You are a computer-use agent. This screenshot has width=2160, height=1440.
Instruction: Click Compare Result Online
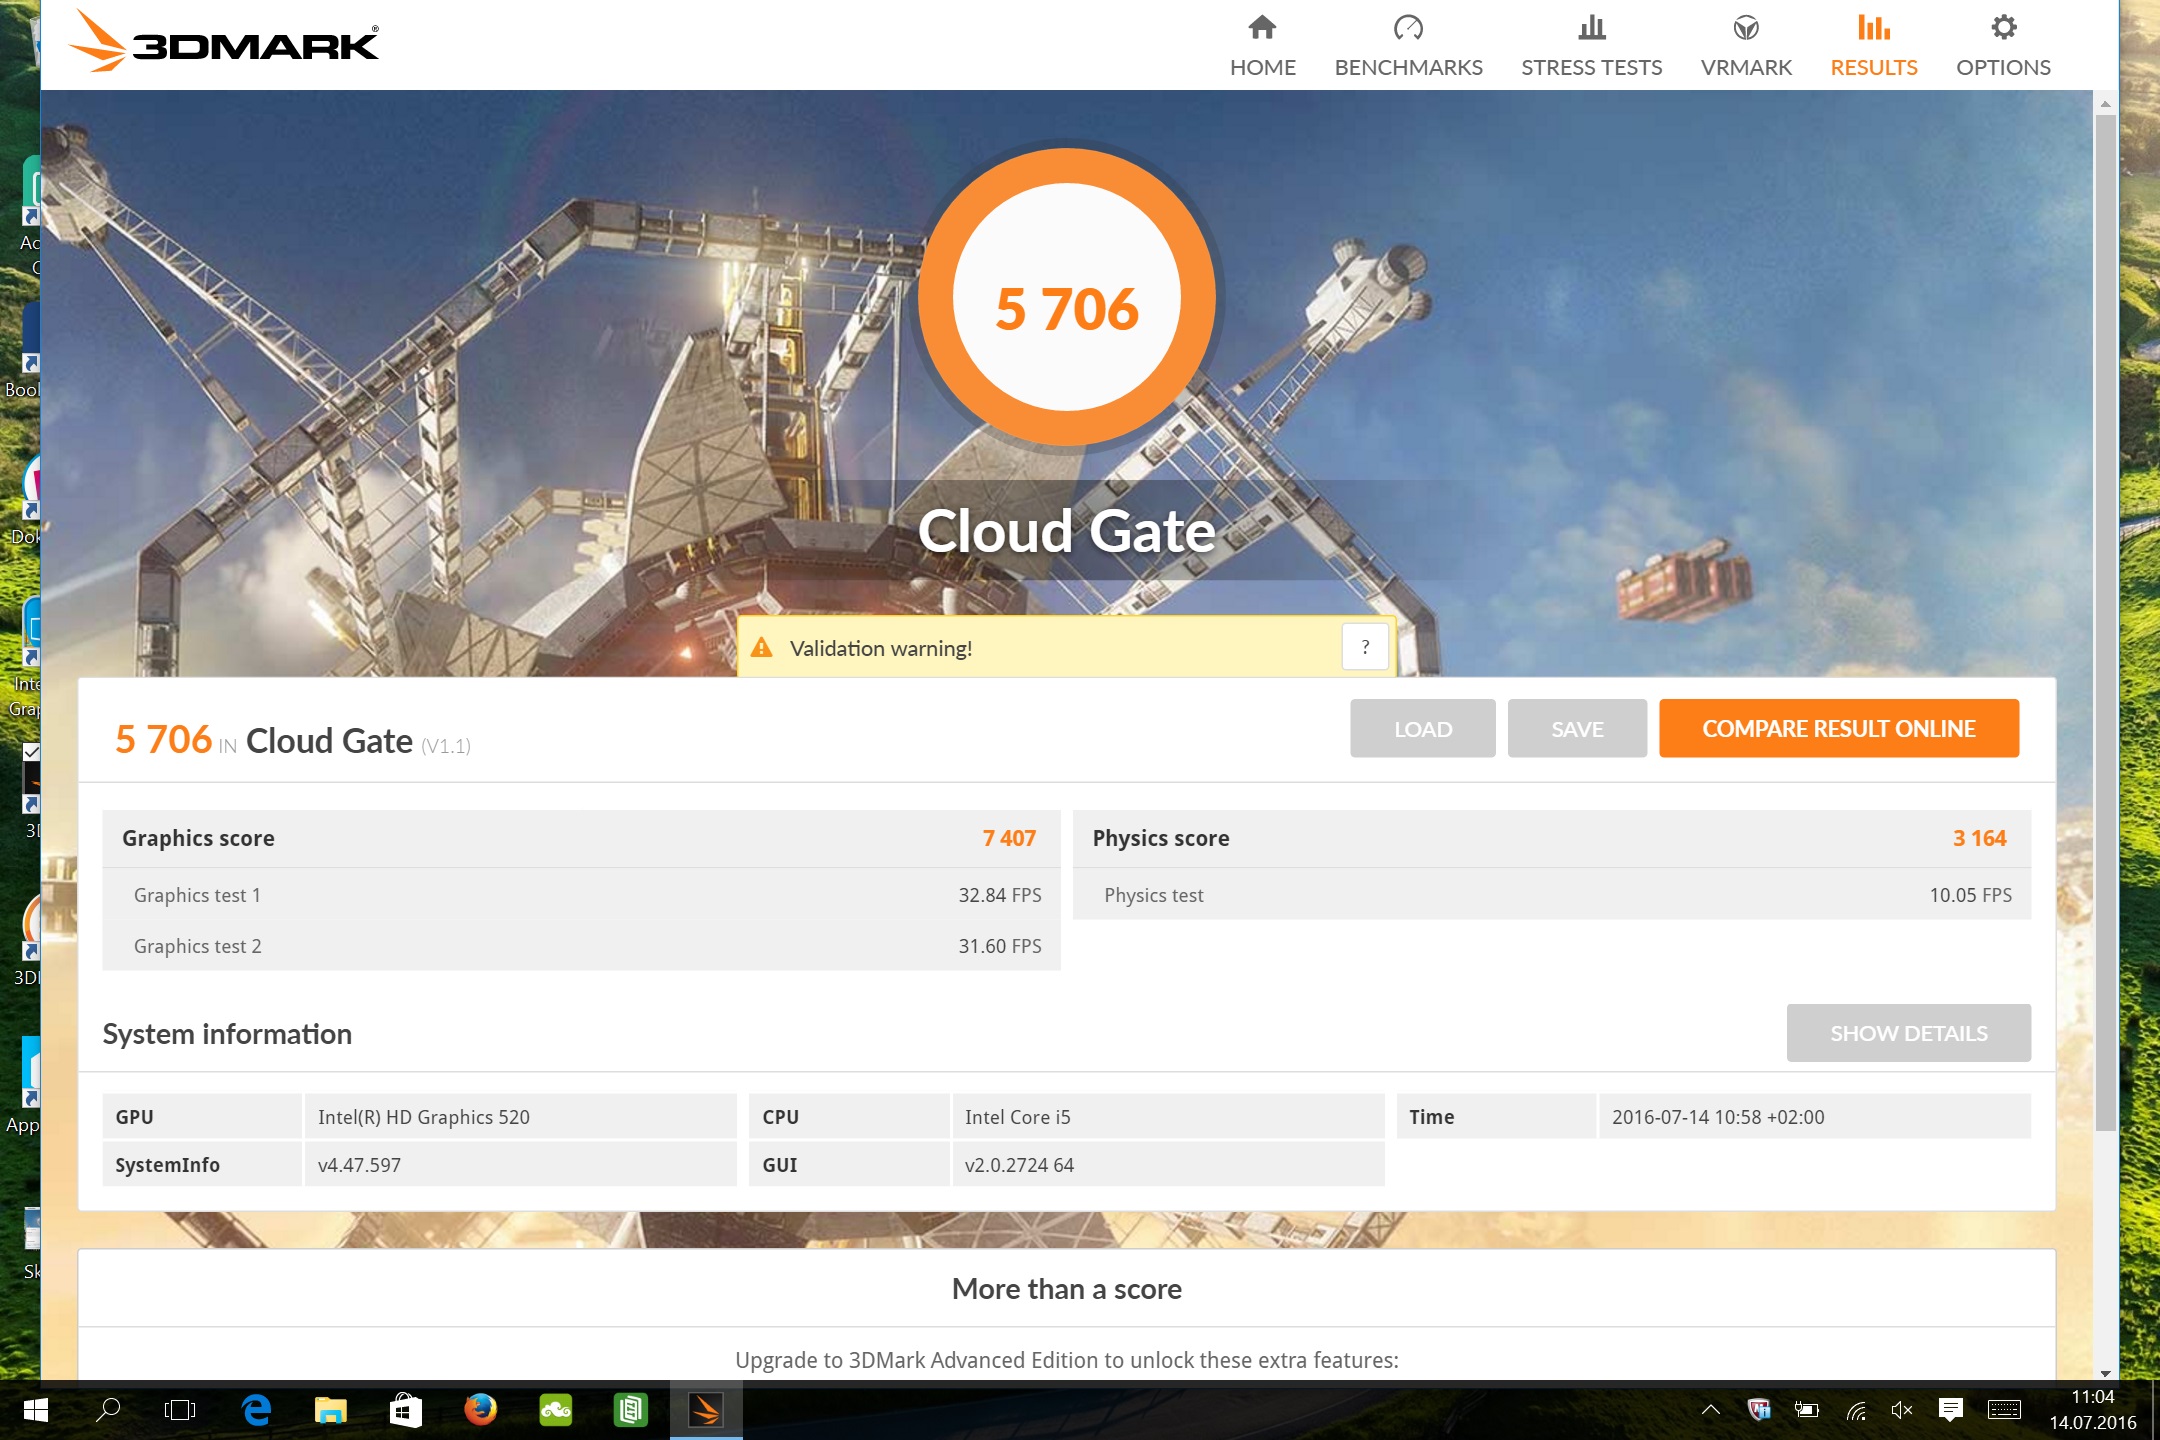click(1838, 728)
